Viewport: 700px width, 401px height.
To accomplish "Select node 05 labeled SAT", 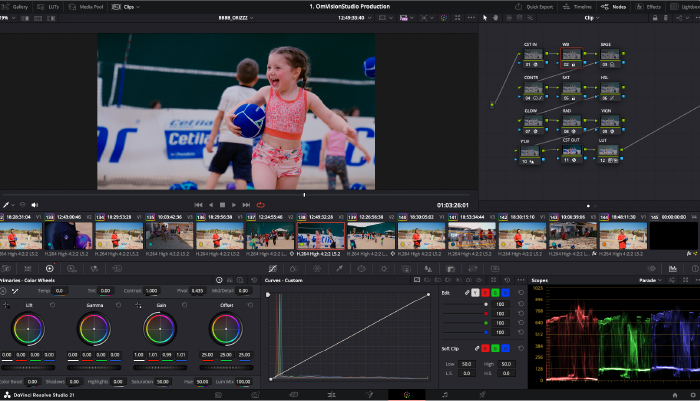I will [x=571, y=90].
